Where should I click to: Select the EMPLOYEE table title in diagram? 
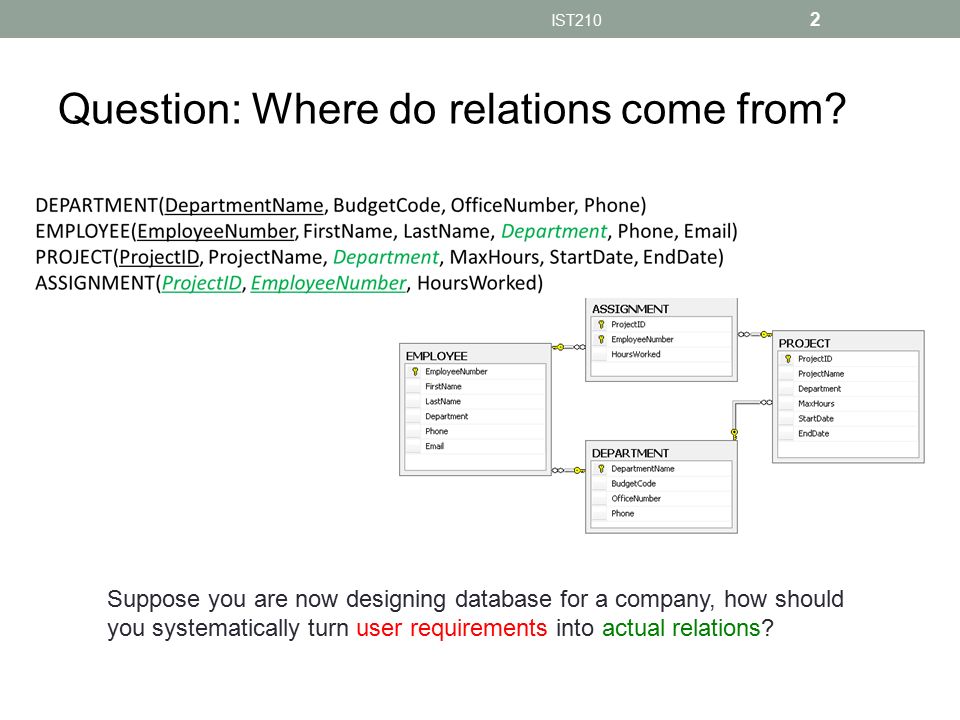pos(437,356)
